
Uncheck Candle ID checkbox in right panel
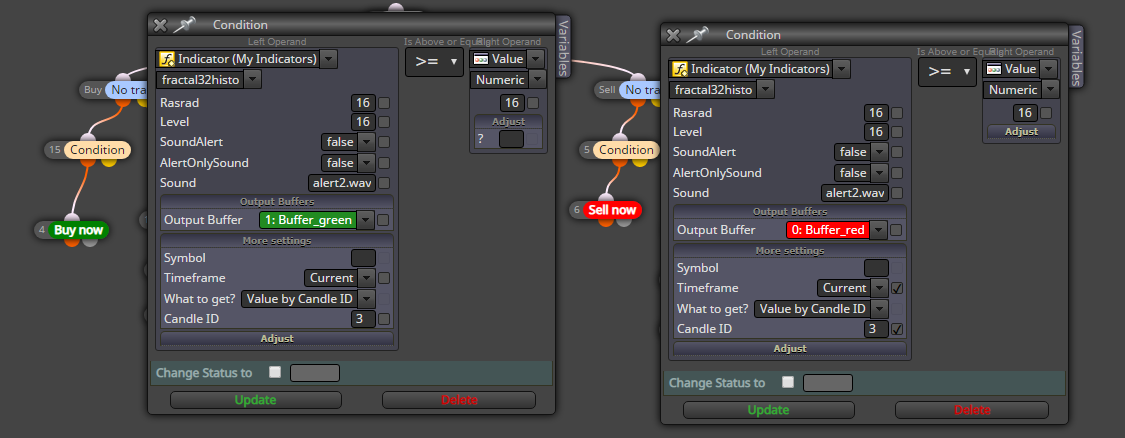pos(897,329)
